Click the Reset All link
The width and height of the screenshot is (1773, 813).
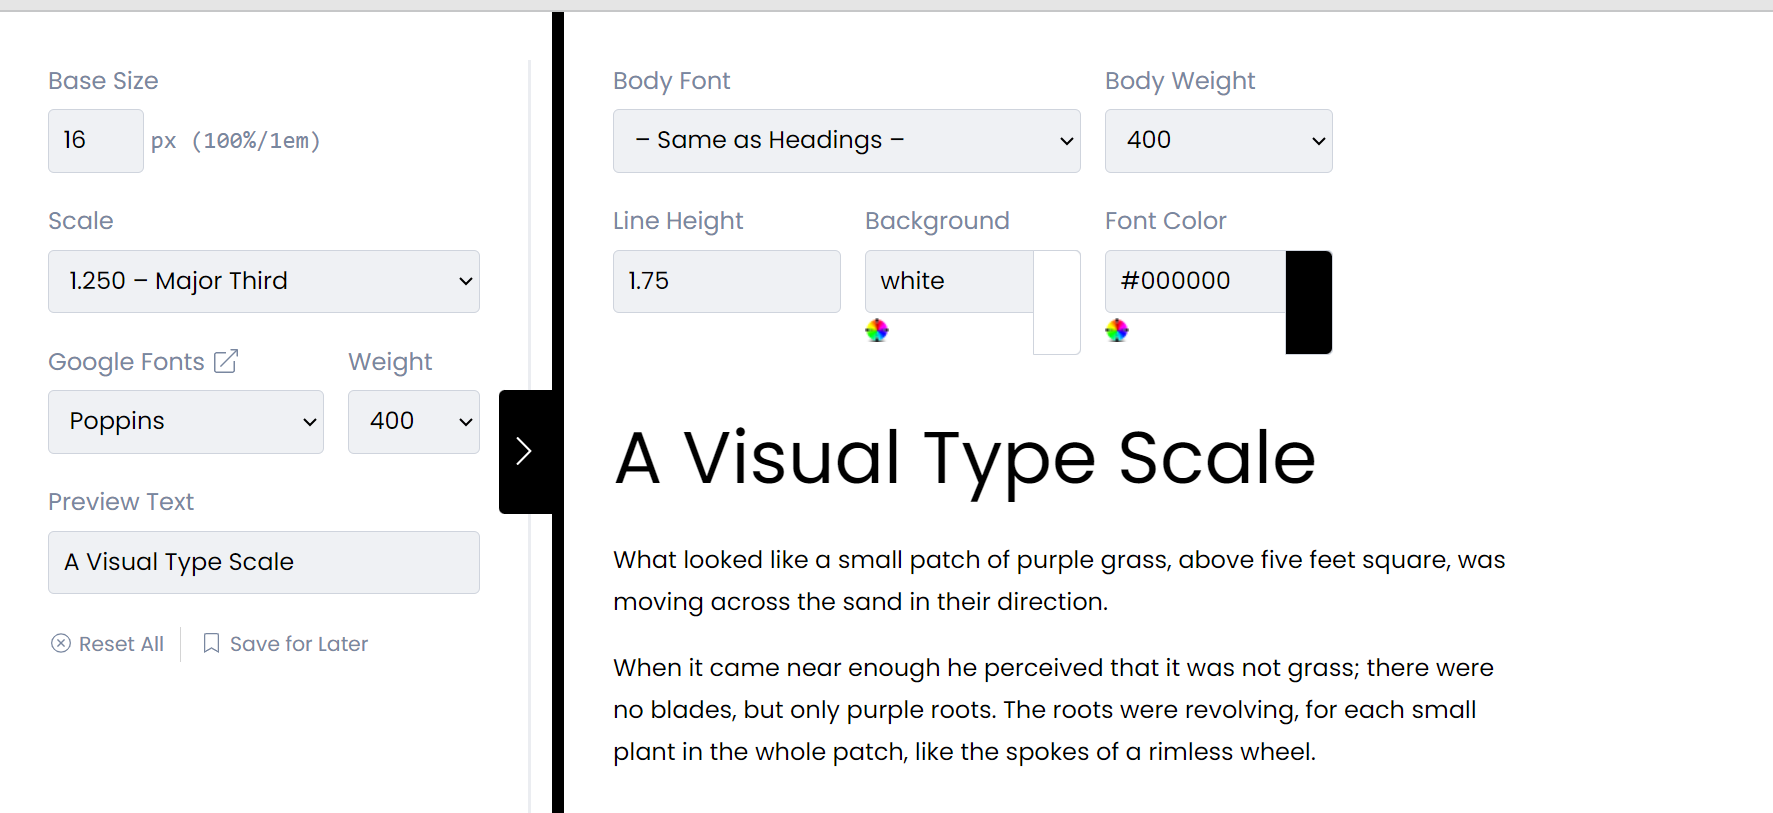pyautogui.click(x=107, y=644)
